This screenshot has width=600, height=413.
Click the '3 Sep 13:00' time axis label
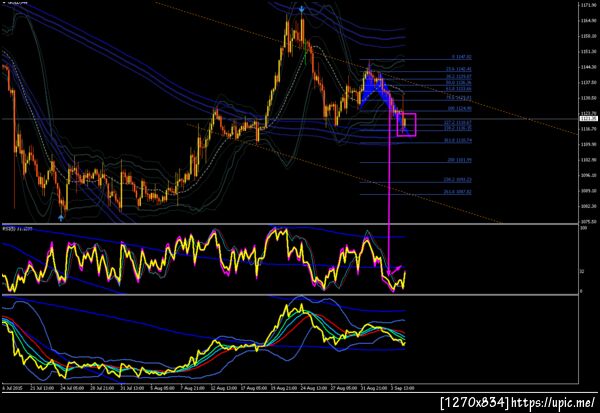click(403, 388)
